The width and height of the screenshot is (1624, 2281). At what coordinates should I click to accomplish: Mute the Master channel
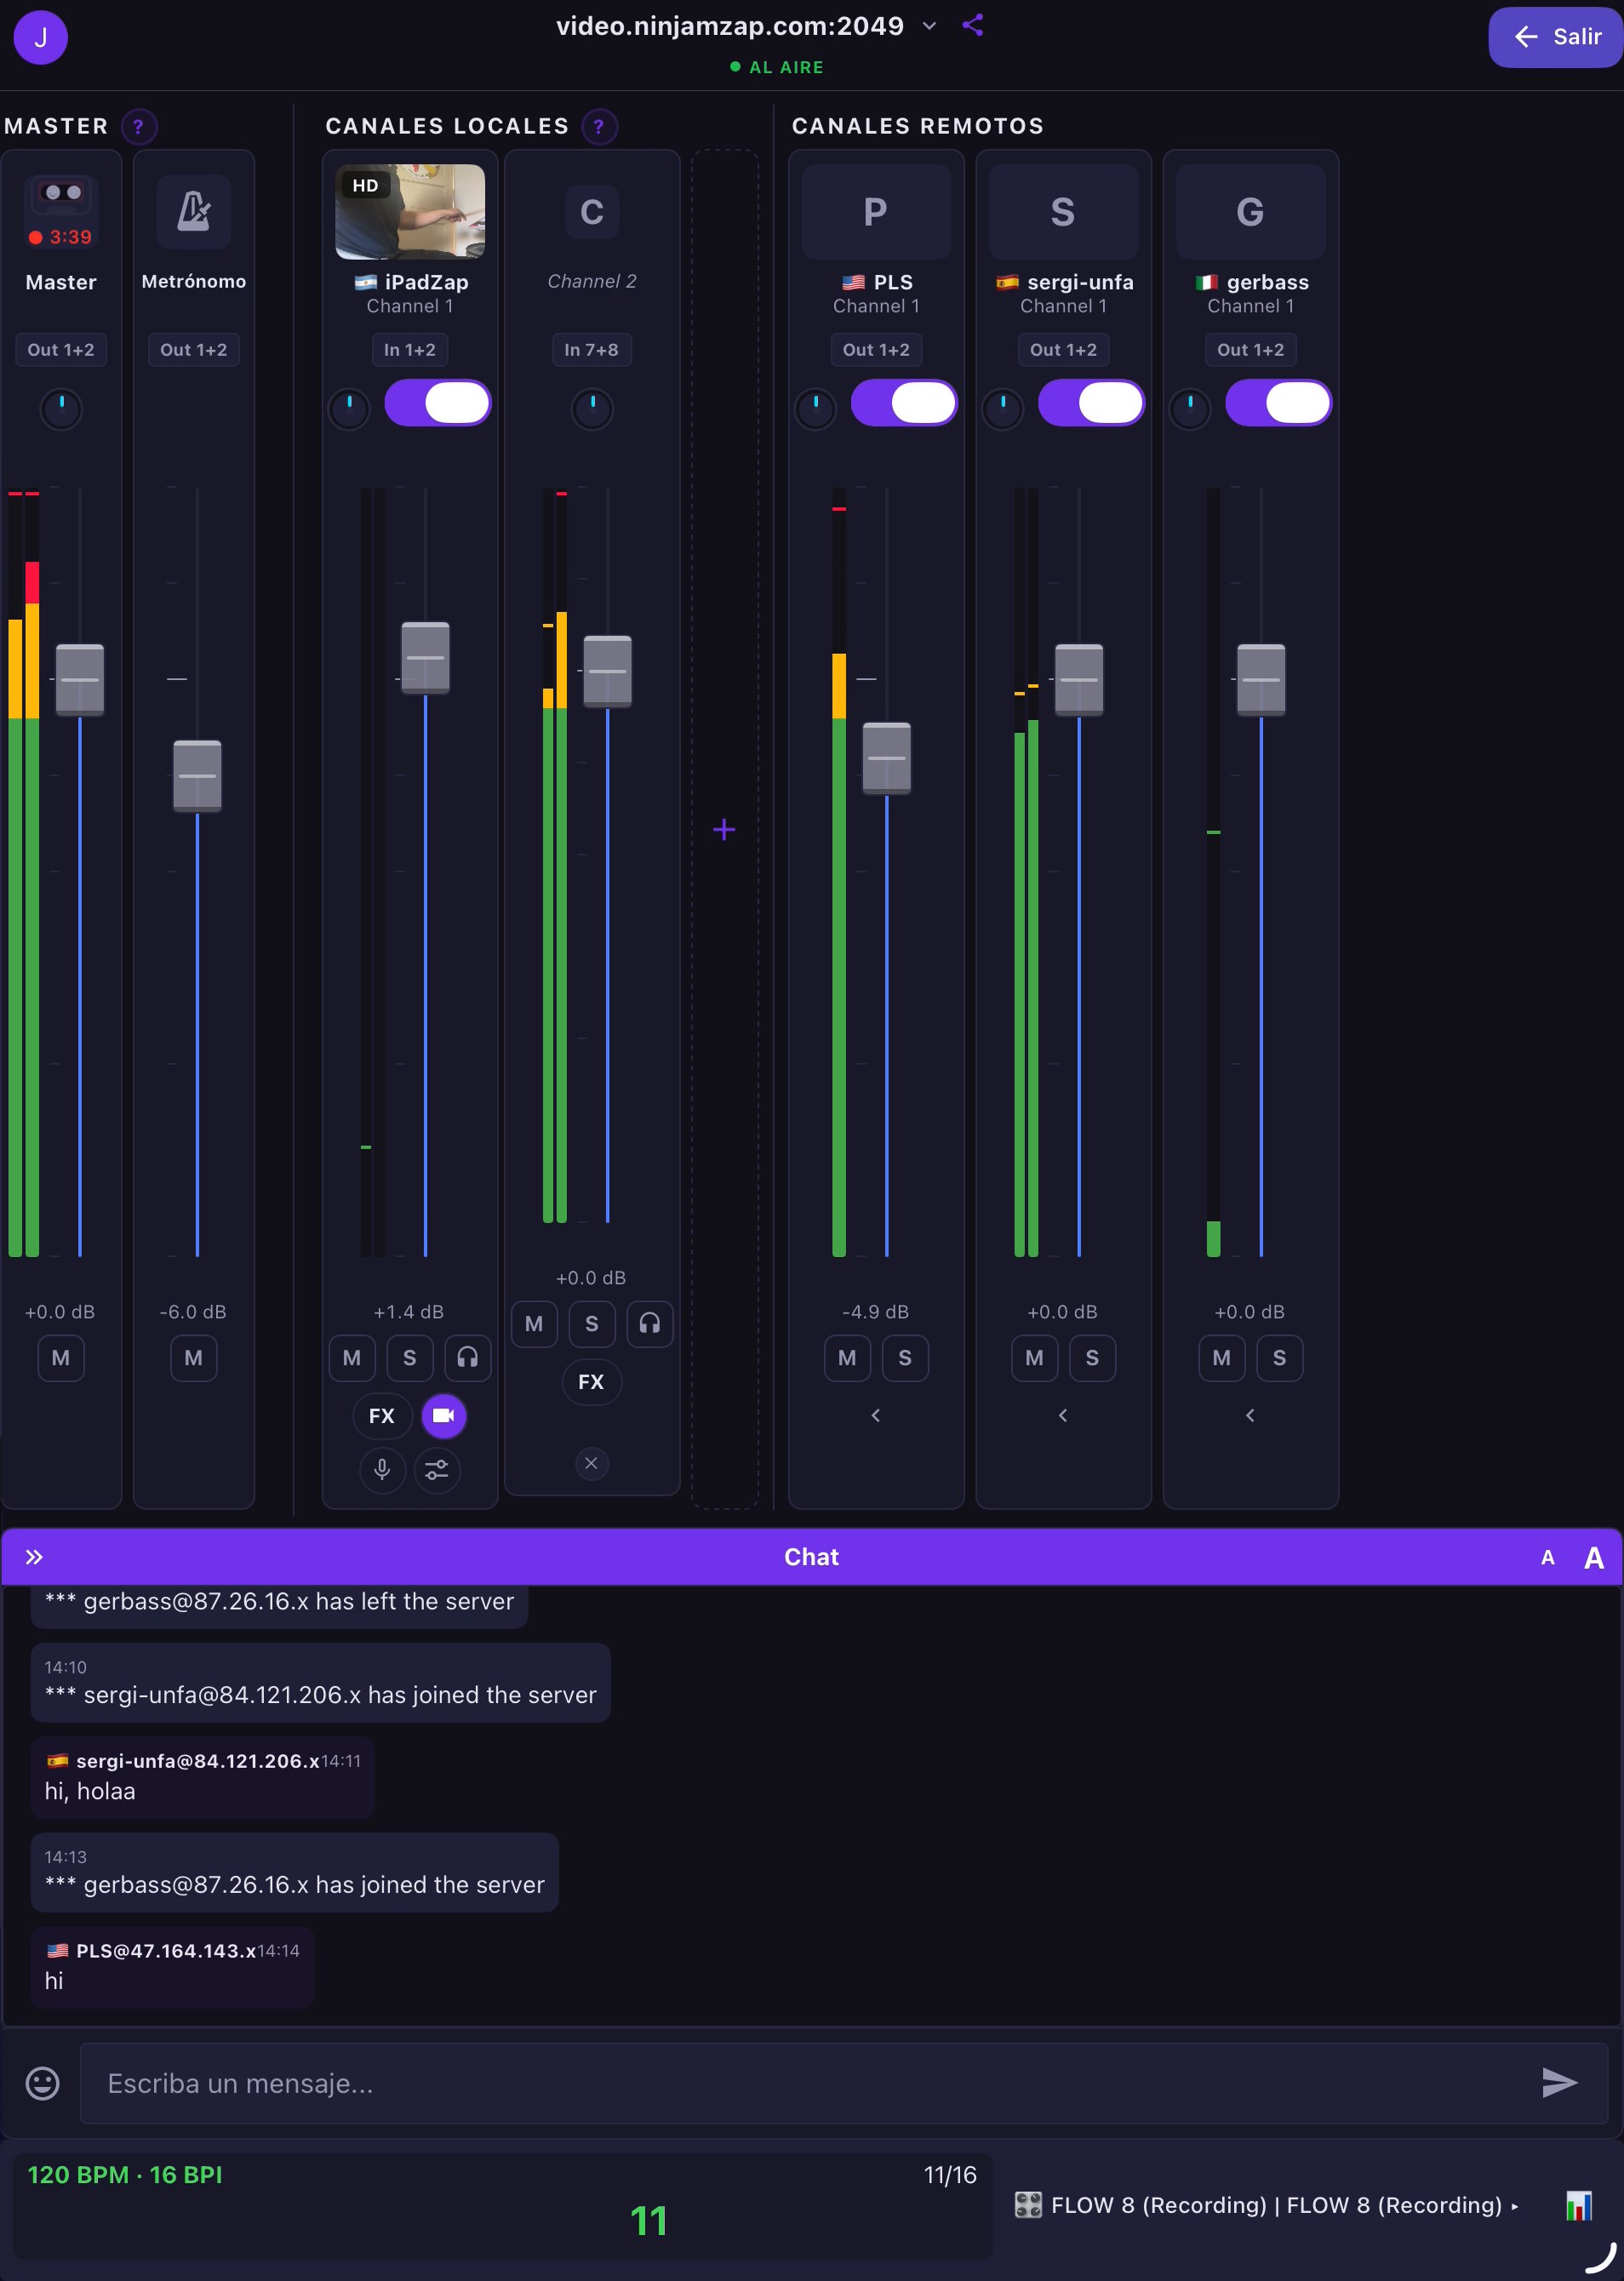tap(61, 1358)
